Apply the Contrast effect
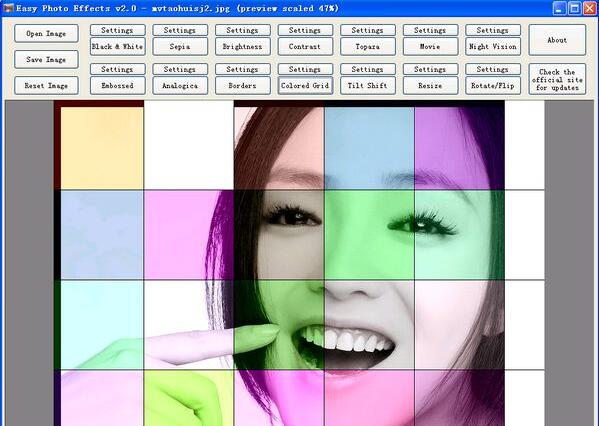Viewport: 599px width, 426px height. coord(305,47)
